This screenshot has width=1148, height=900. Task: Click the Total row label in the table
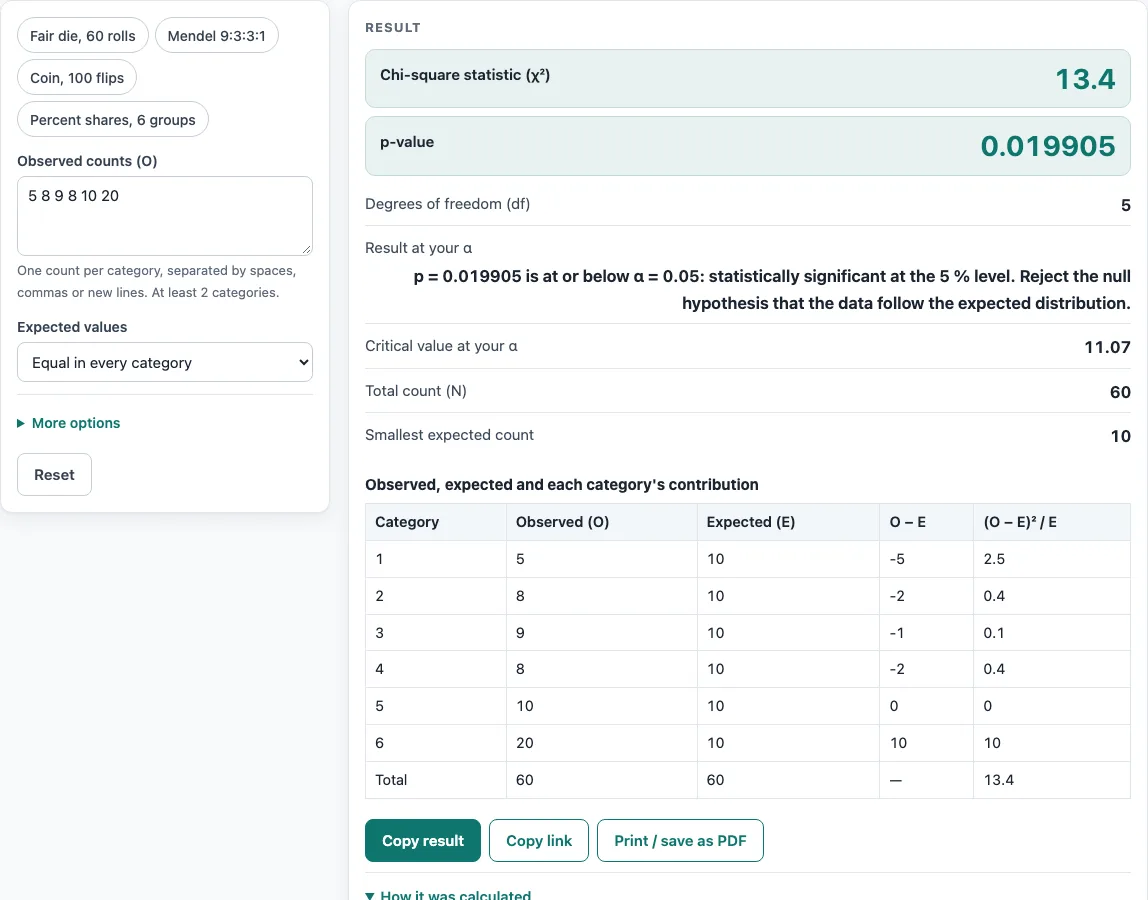pos(391,780)
